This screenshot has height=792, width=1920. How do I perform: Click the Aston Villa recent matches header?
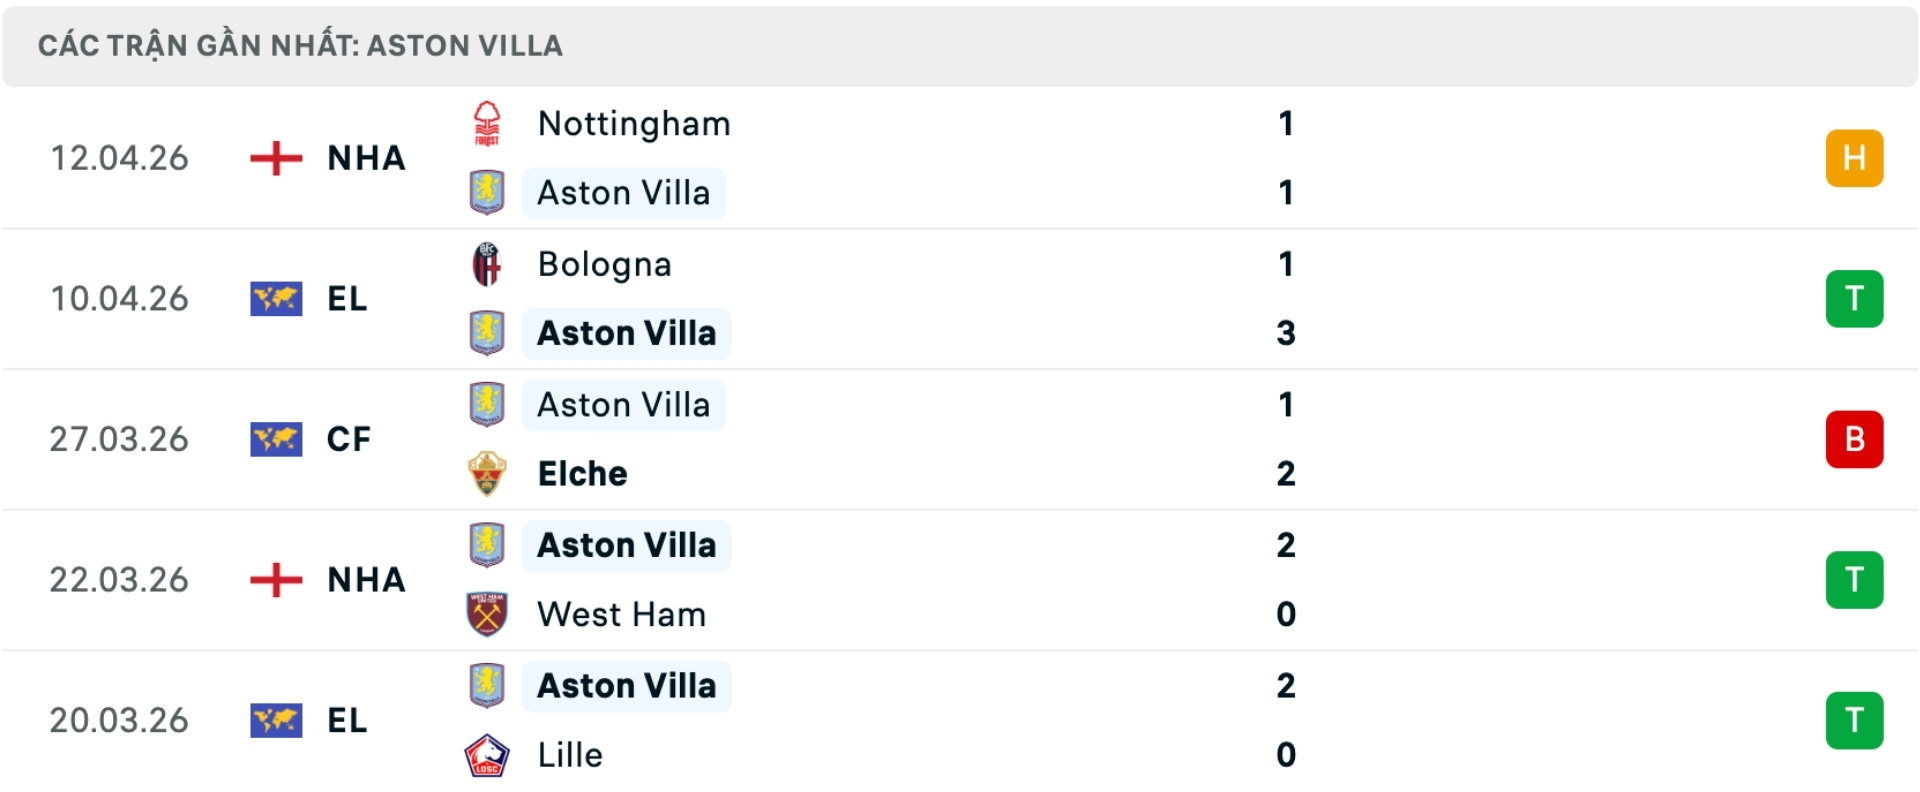[300, 46]
